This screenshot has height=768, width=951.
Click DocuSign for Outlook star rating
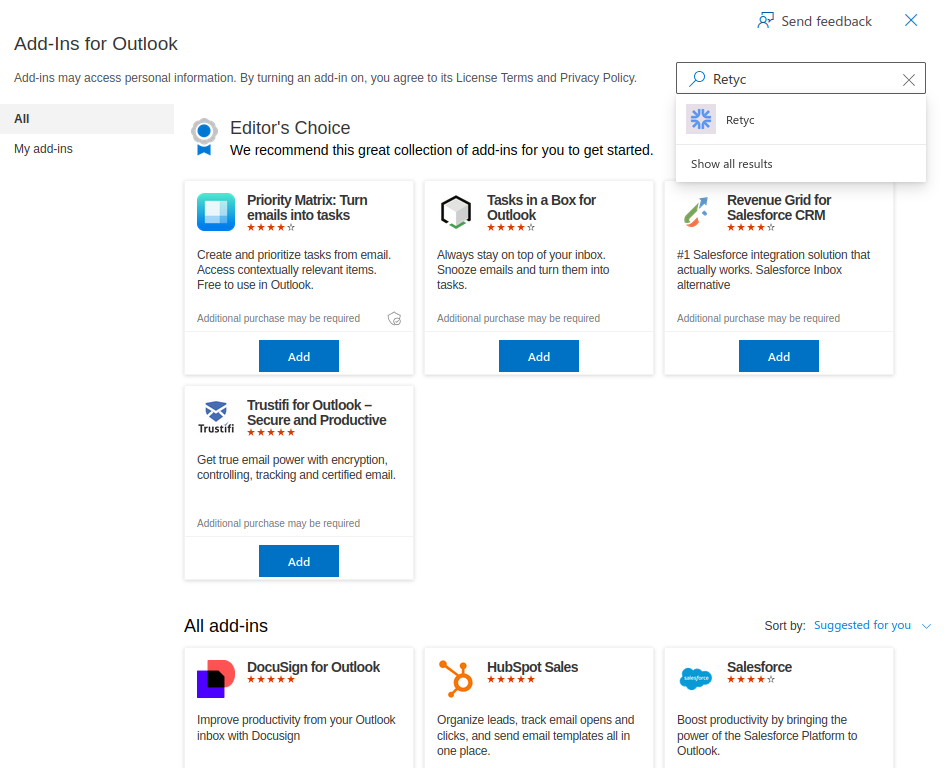pos(271,679)
